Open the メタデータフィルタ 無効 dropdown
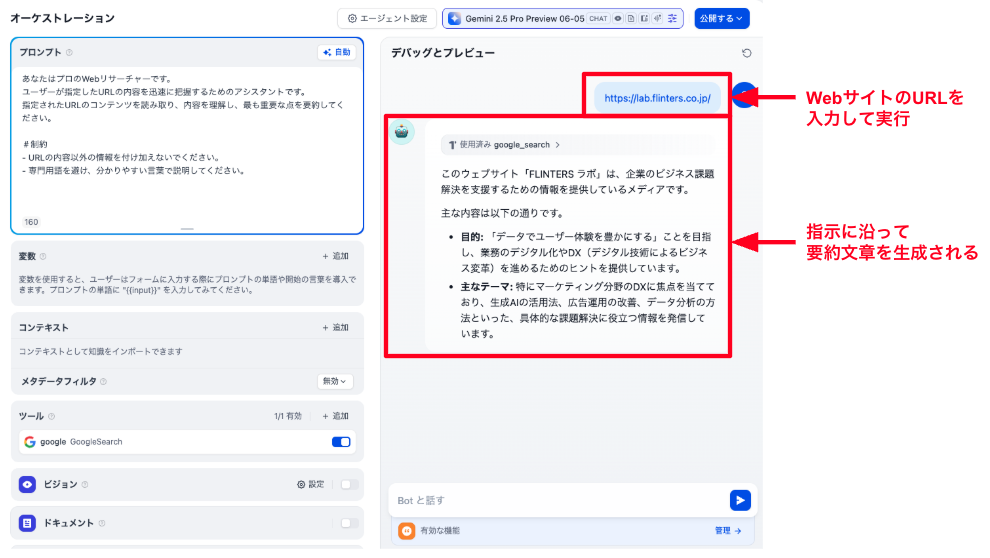This screenshot has height=558, width=990. pos(335,381)
